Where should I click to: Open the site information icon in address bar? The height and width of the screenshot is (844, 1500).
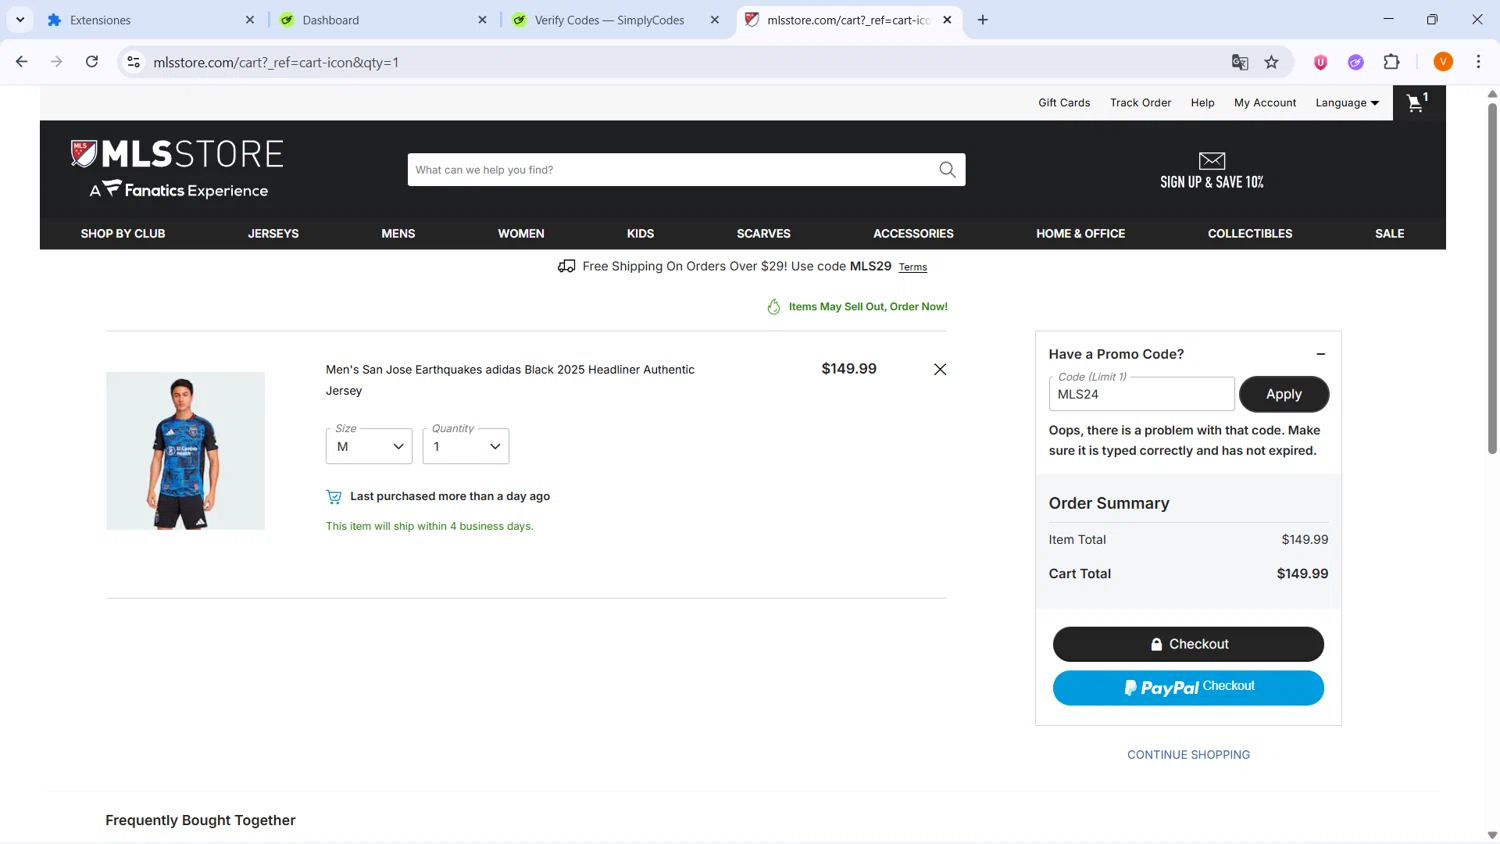(x=133, y=62)
